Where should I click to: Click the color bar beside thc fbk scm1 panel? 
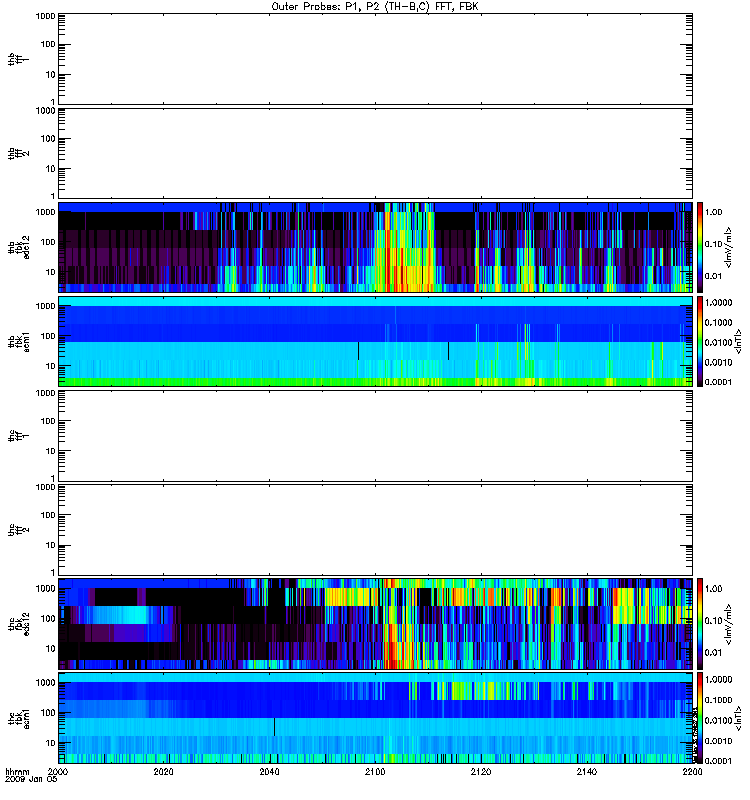[700, 718]
